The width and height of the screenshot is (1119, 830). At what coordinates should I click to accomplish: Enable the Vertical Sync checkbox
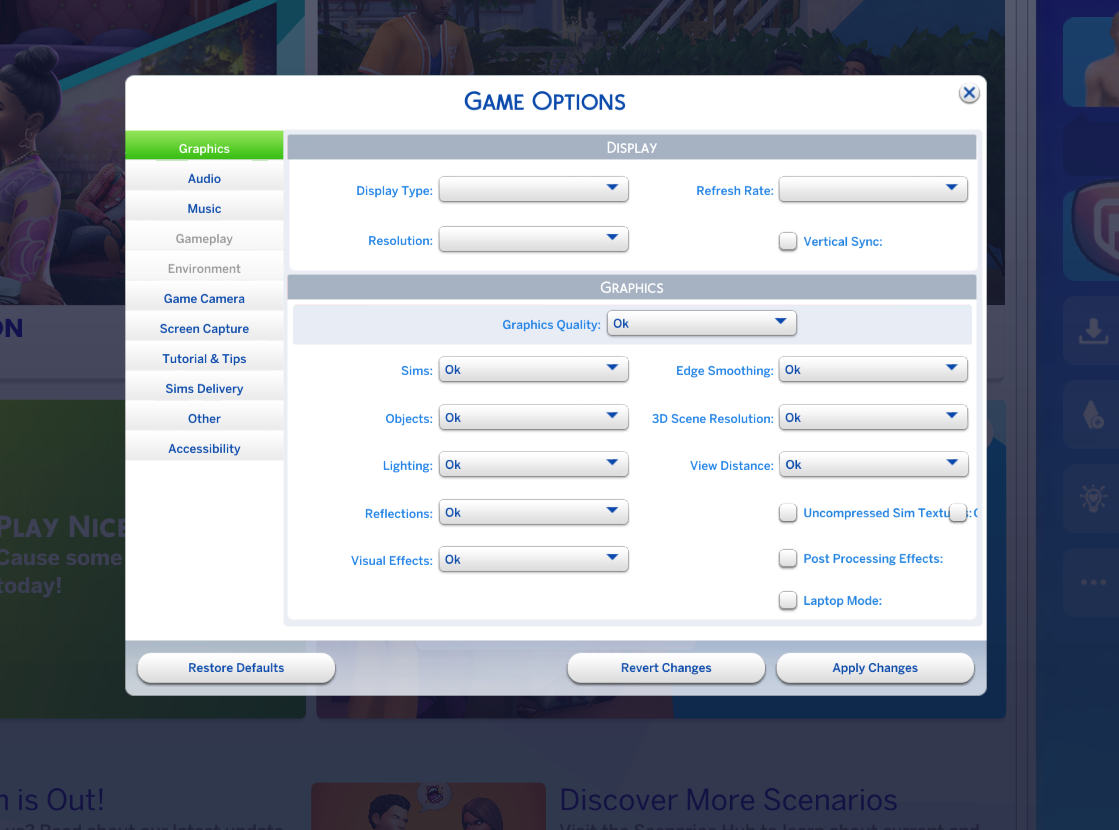(788, 241)
